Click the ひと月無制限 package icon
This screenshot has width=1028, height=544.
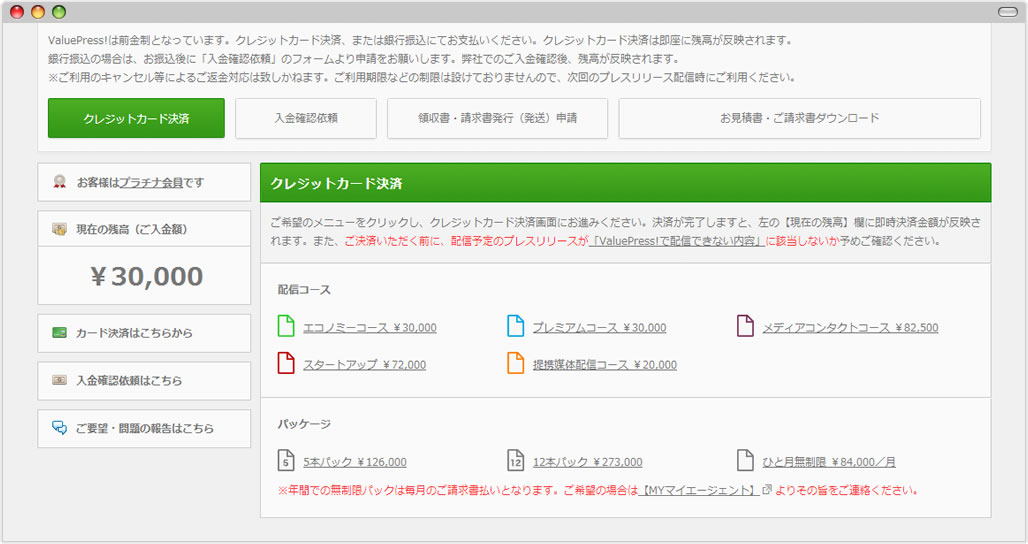[744, 461]
